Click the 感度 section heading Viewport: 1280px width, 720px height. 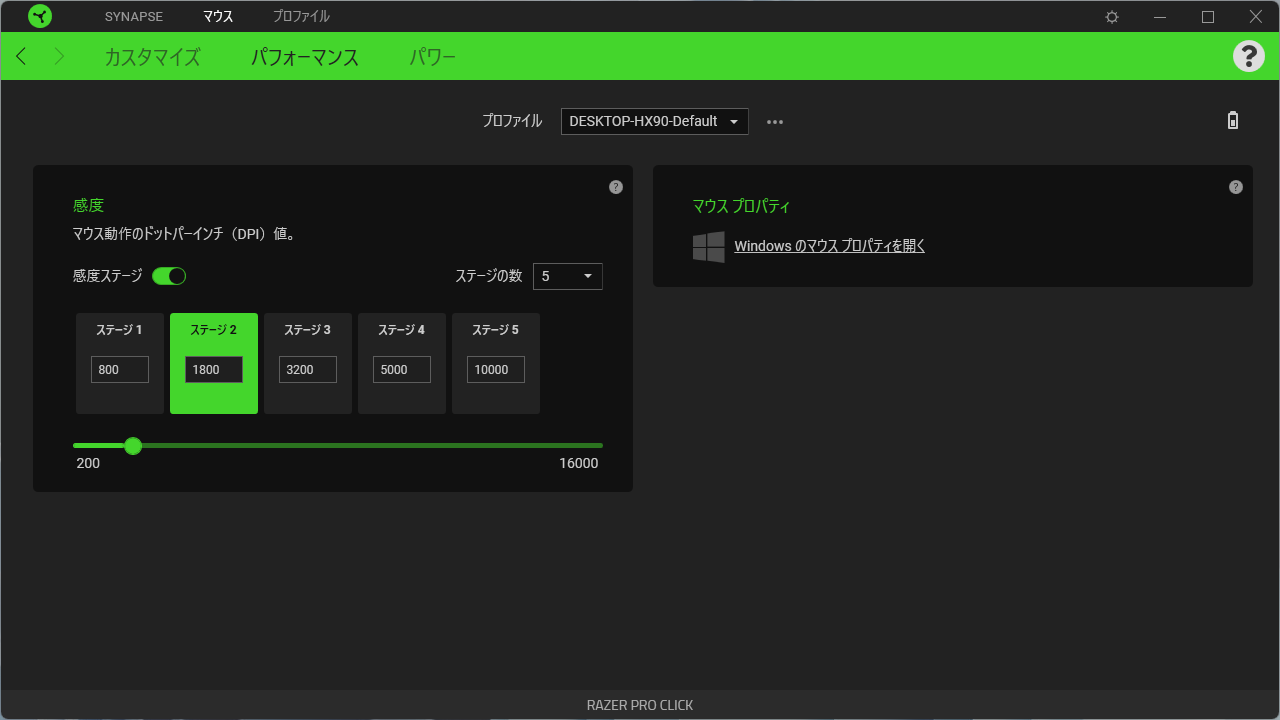[88, 205]
